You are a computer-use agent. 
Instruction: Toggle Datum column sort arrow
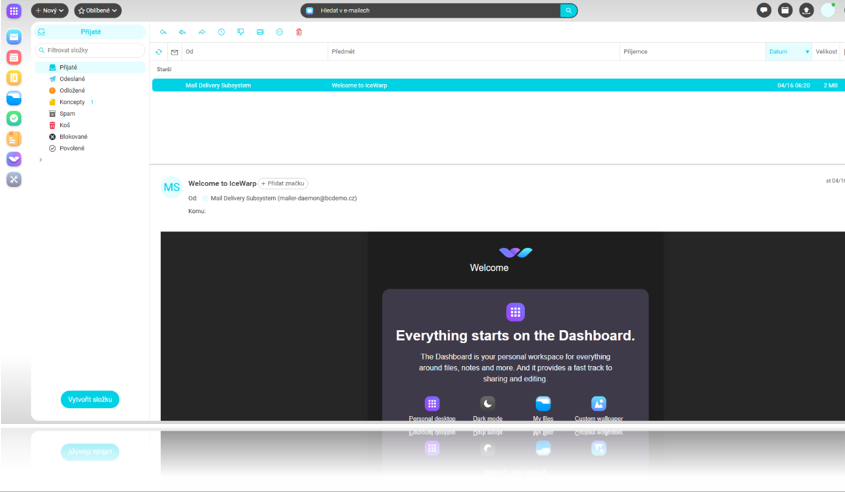click(x=807, y=52)
